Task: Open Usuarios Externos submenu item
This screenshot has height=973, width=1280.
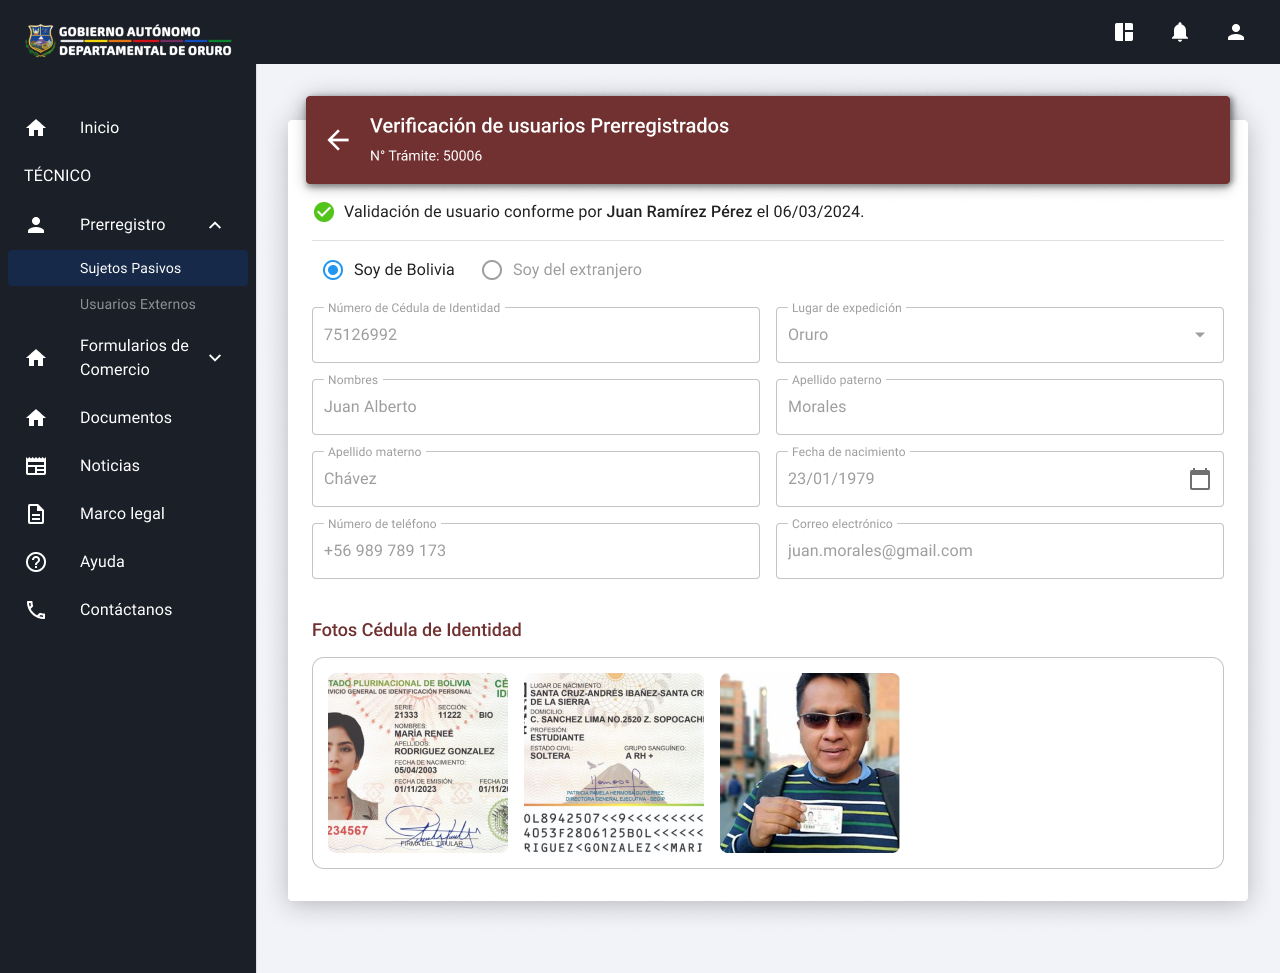Action: point(138,304)
